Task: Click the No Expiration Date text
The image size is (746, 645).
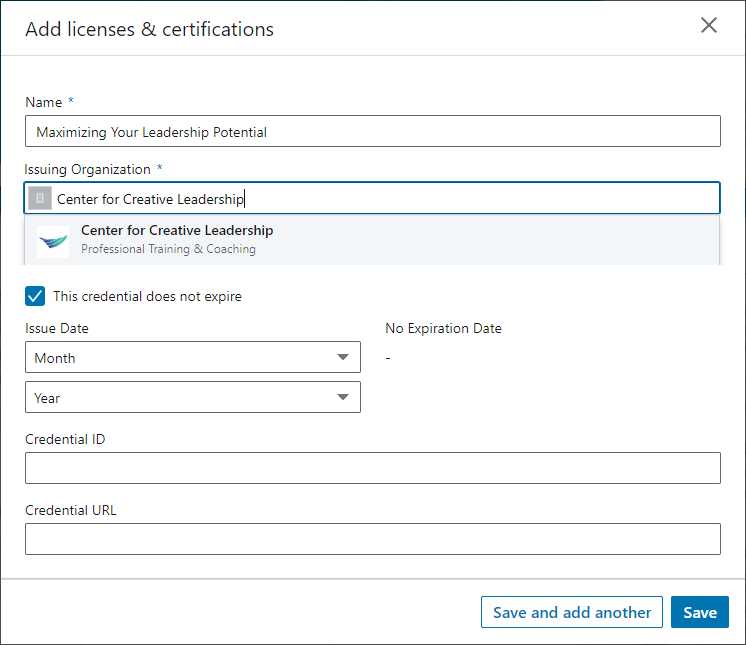Action: [x=443, y=328]
